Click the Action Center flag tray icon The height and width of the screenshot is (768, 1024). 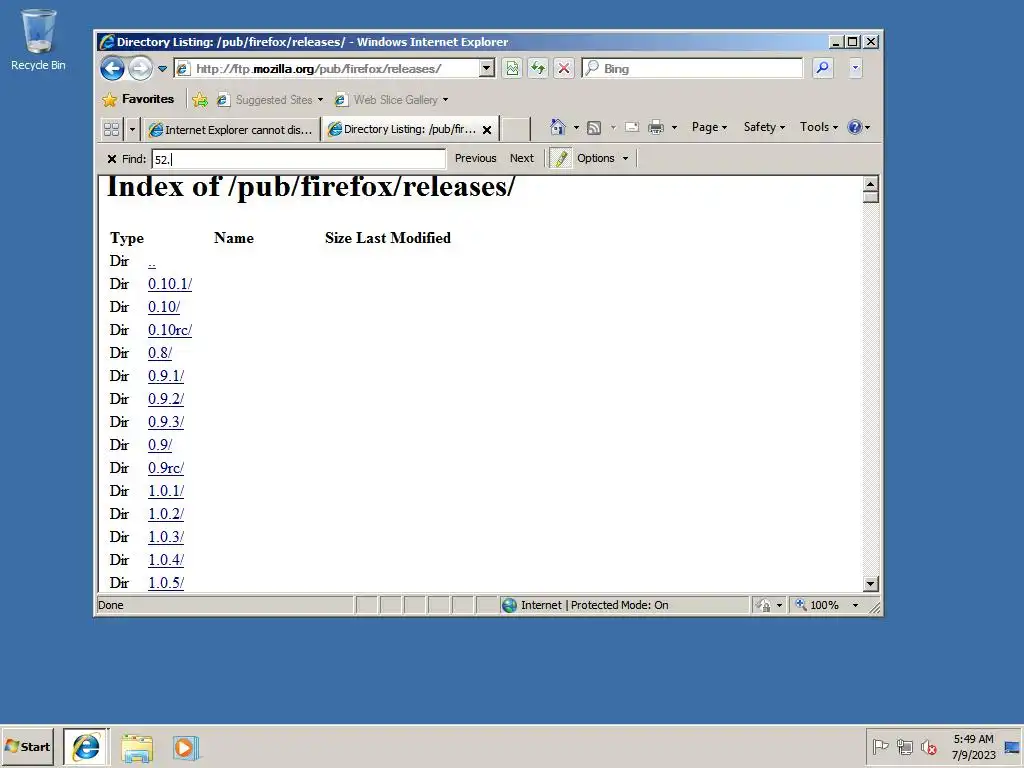click(x=880, y=746)
